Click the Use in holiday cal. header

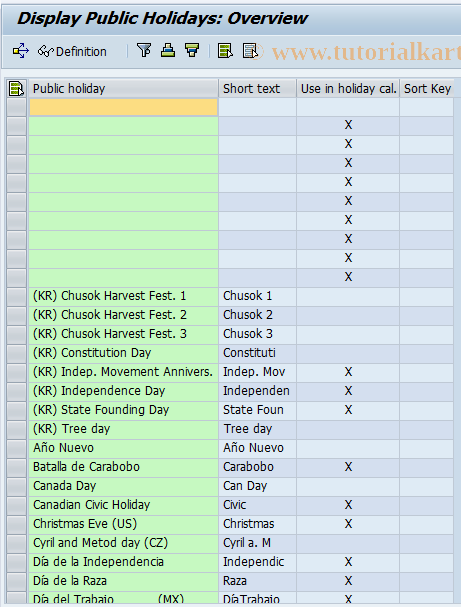point(348,89)
